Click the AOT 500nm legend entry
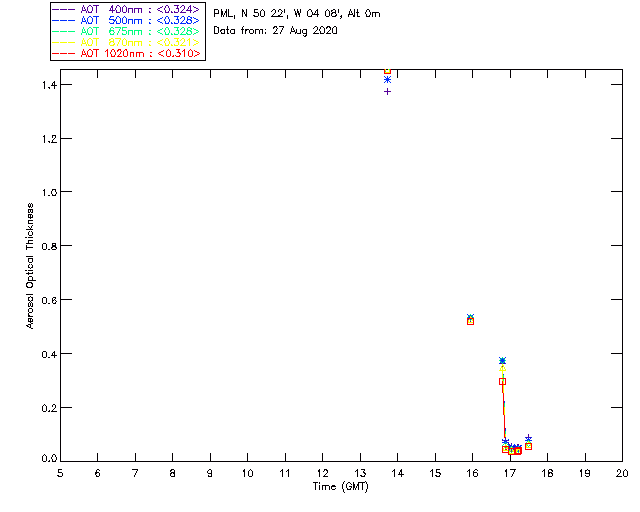 126,20
